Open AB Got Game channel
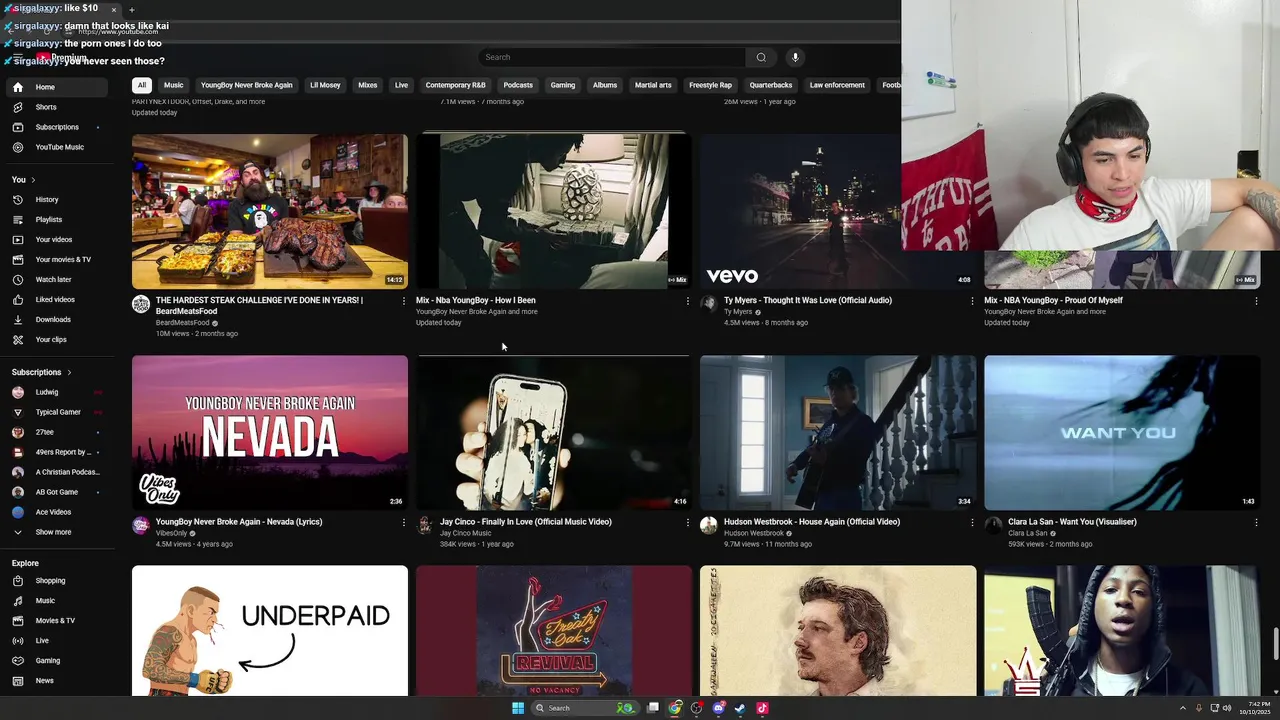 click(x=56, y=492)
